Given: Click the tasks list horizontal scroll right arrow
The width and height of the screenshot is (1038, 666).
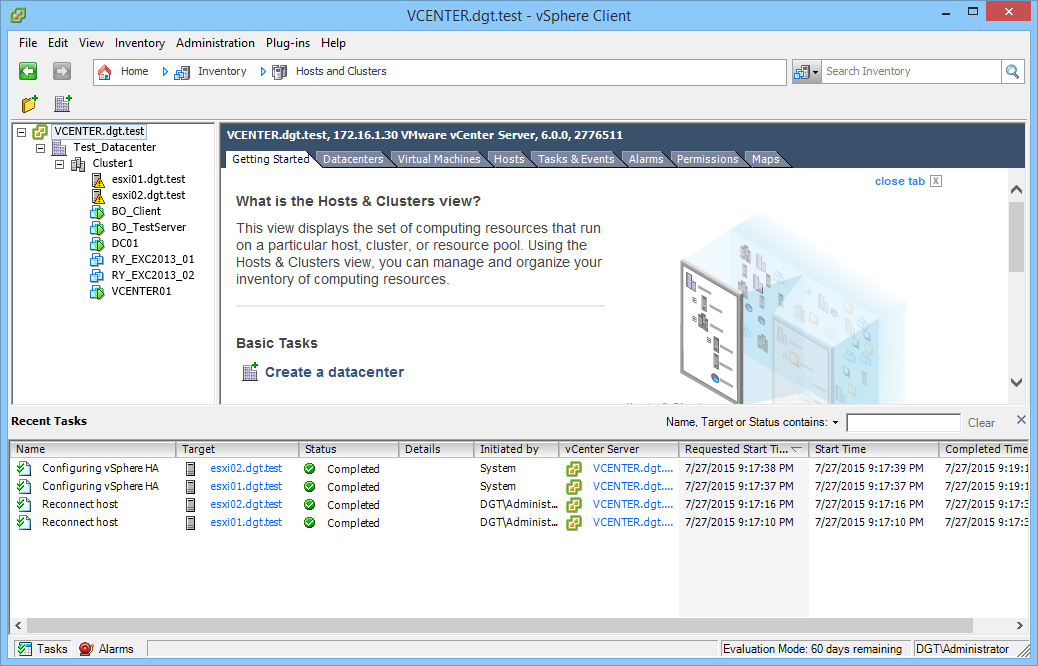Looking at the screenshot, I should click(1019, 626).
